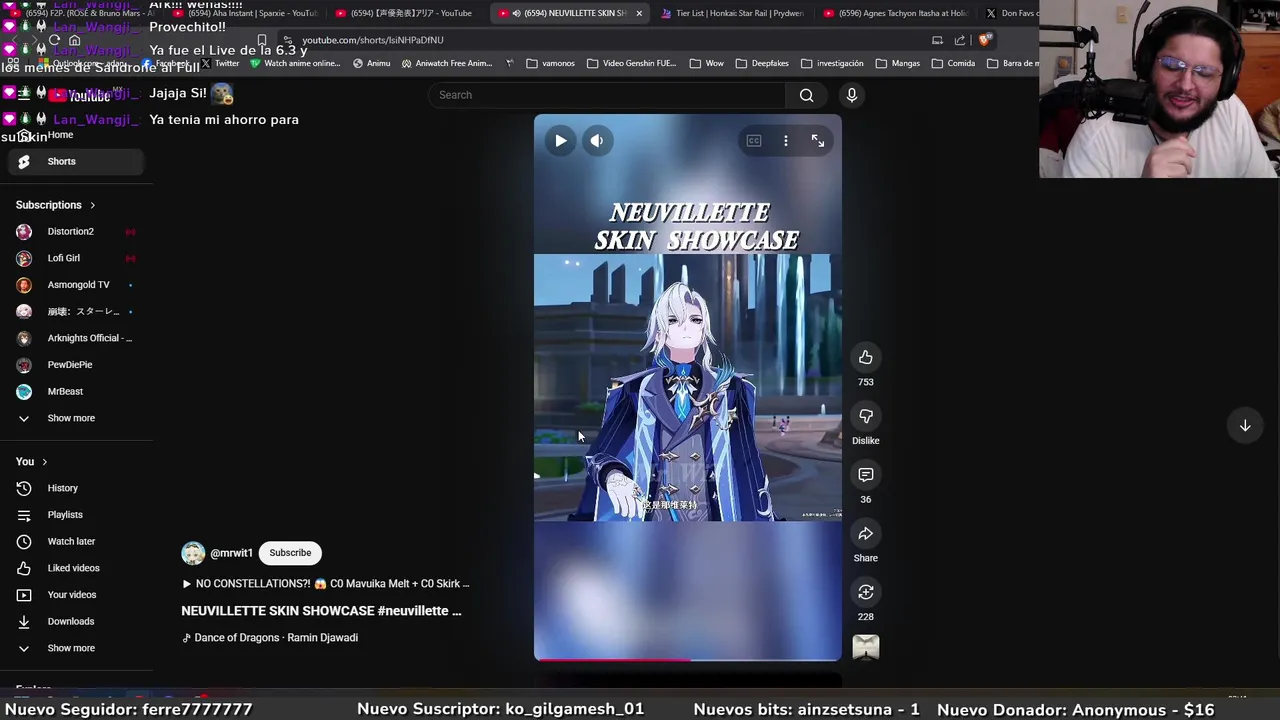Open Aniwatch Free Anime bookmark
This screenshot has height=720, width=1280.
447,63
